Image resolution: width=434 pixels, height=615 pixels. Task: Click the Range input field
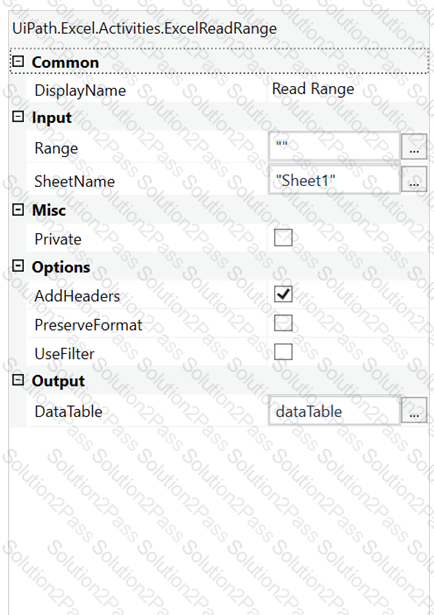coord(334,146)
